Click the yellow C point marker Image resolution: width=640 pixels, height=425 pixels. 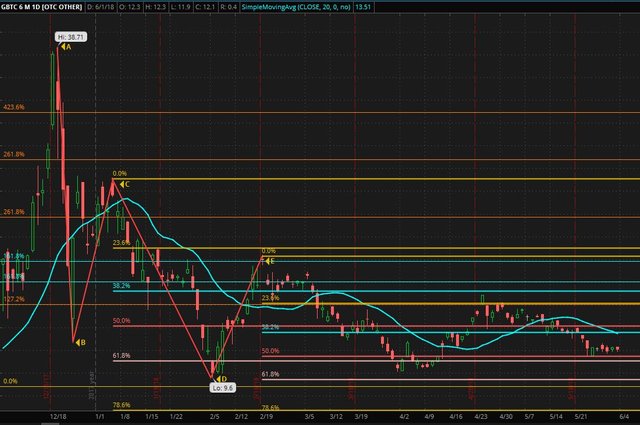point(125,185)
